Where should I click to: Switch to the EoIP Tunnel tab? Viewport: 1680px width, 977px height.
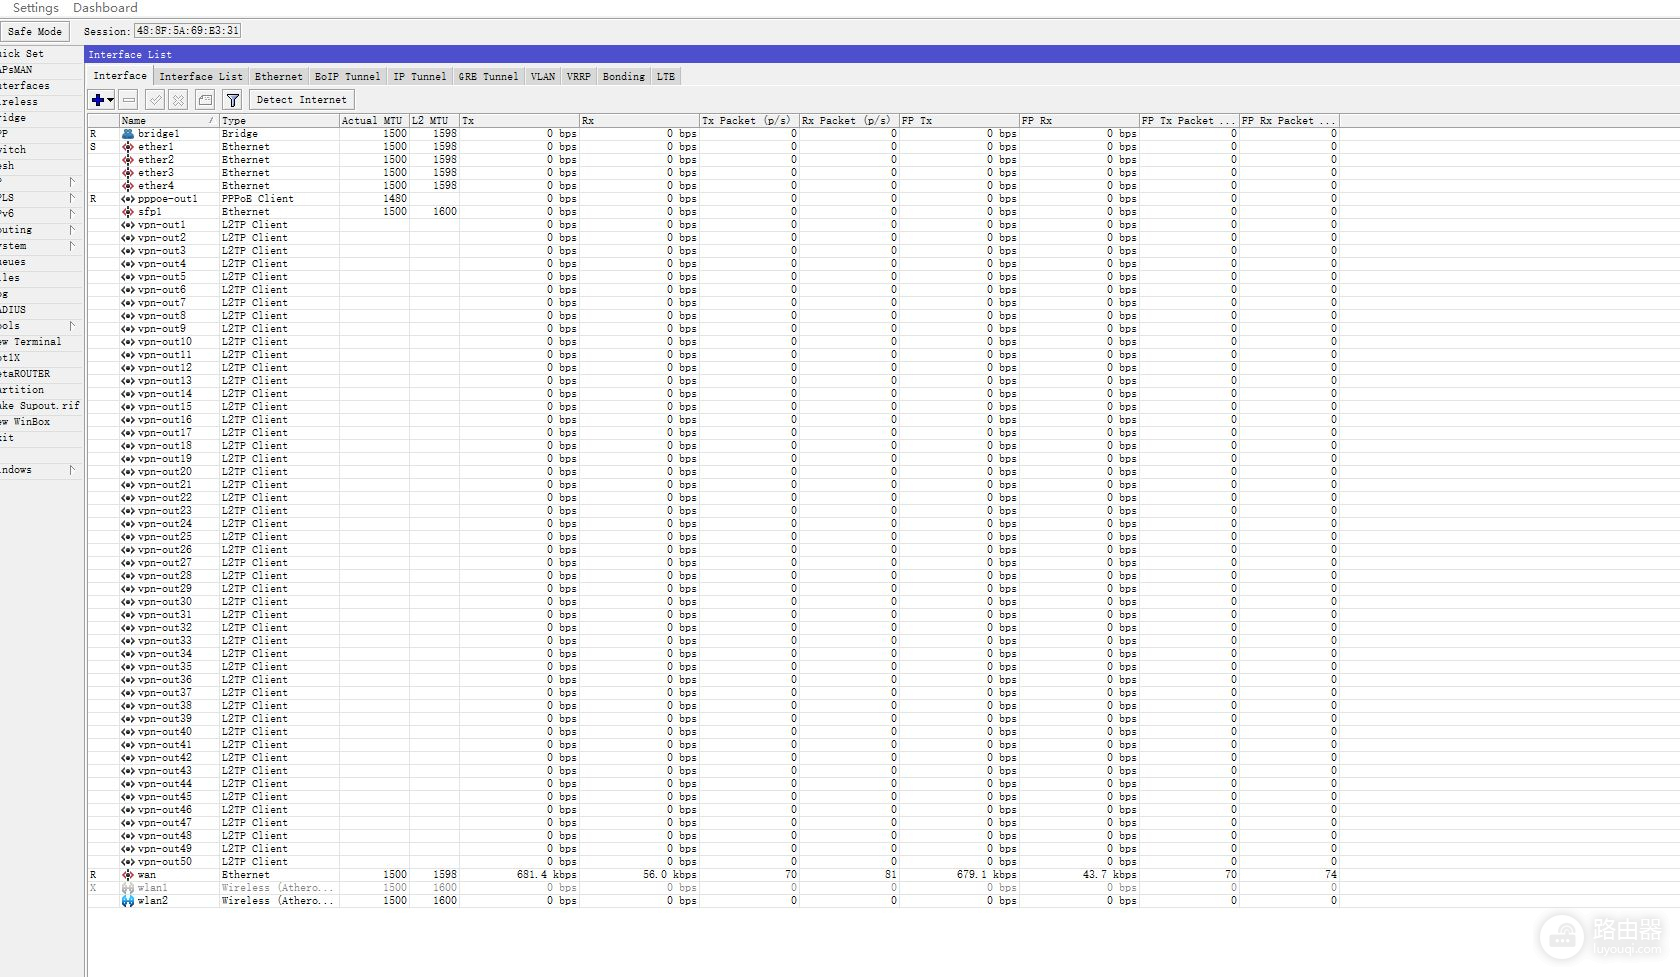coord(347,77)
